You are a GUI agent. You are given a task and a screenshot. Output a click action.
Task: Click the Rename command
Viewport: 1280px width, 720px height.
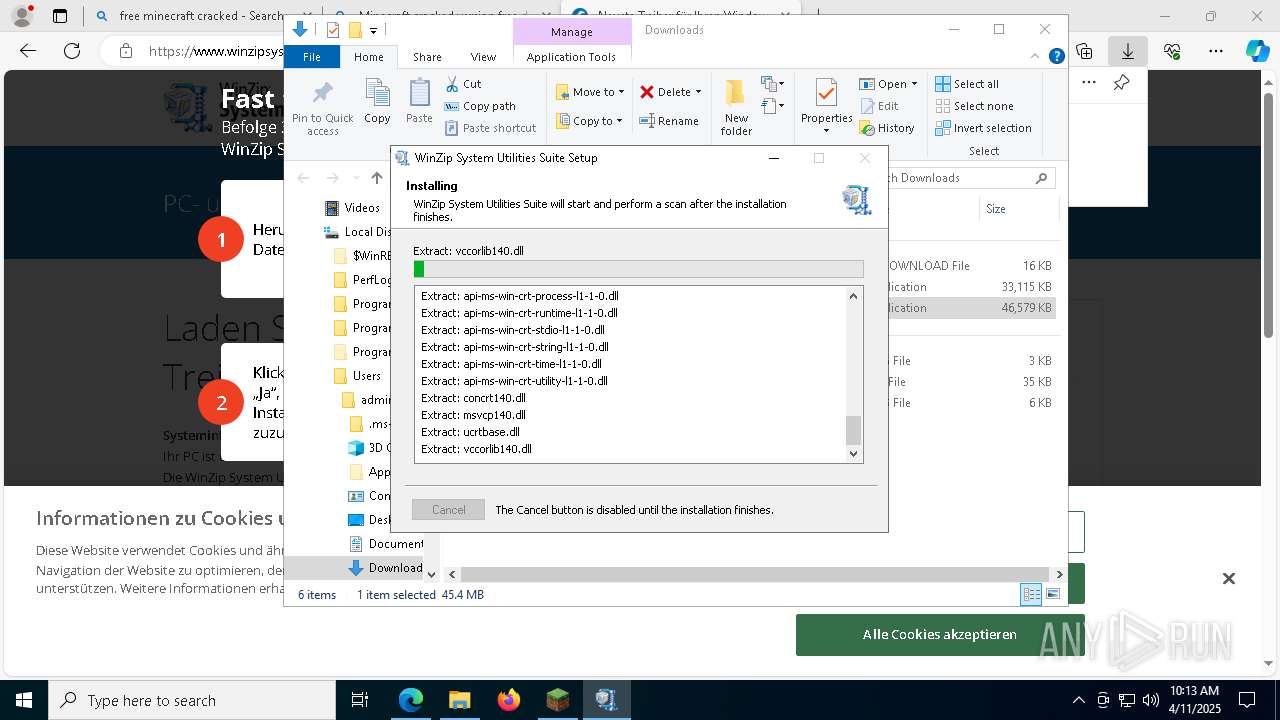[x=669, y=121]
